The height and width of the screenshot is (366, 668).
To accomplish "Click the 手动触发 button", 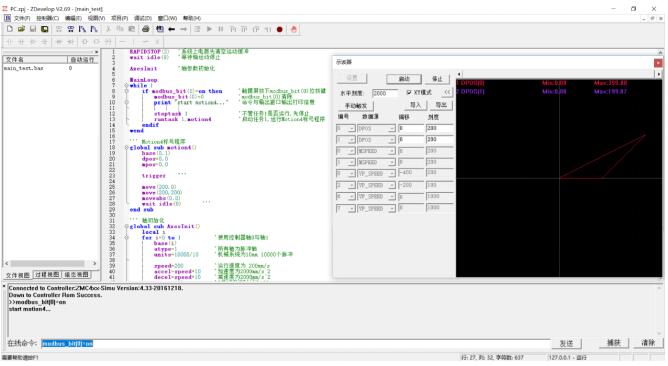I will [x=356, y=105].
